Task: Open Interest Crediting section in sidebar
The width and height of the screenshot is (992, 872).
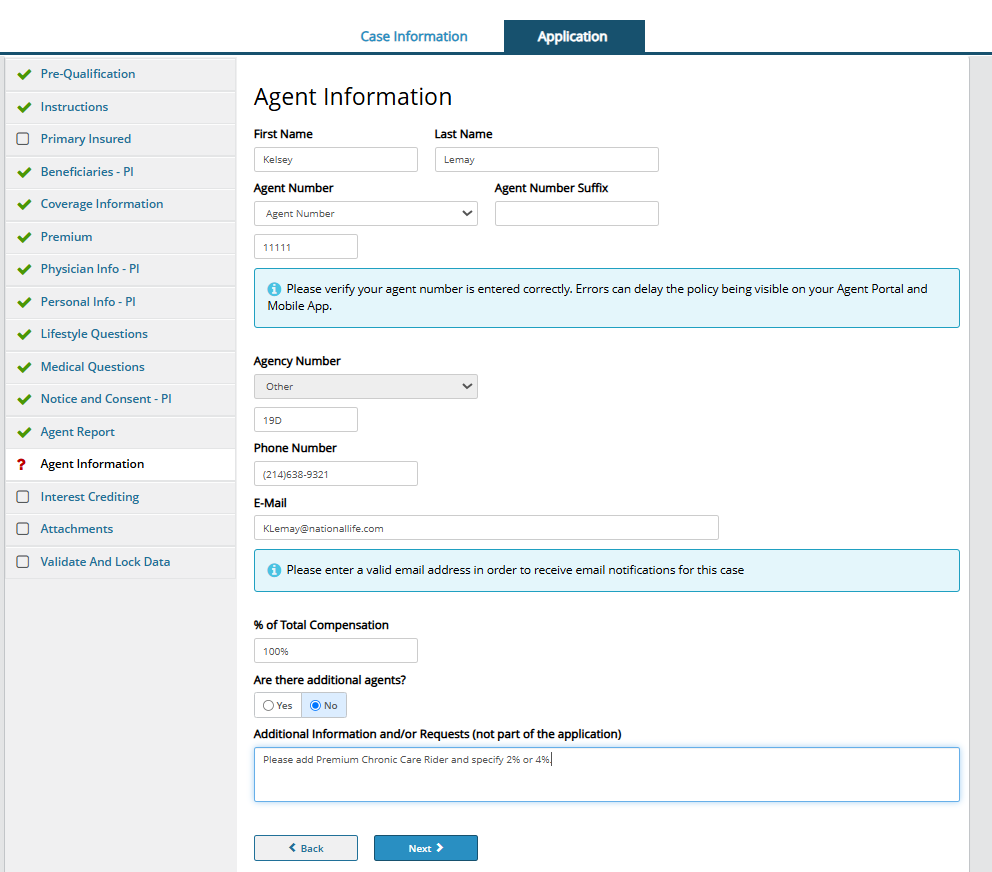Action: tap(90, 497)
